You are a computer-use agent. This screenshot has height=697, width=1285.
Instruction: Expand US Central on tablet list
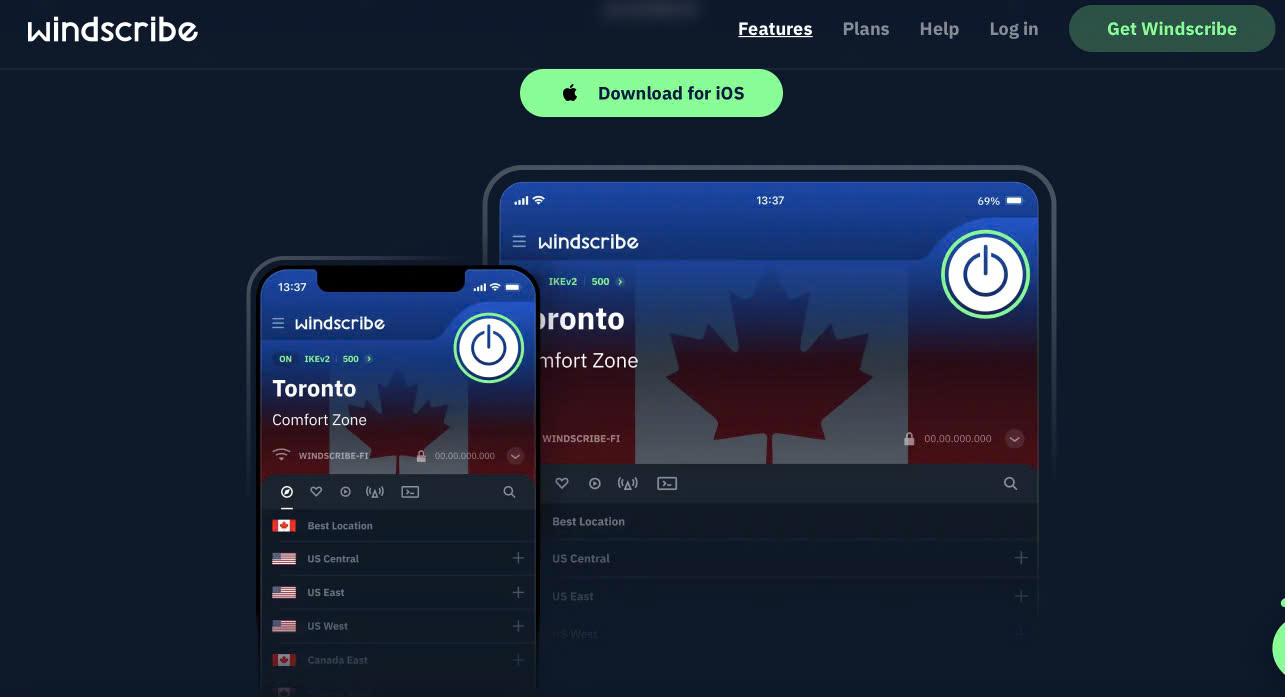pos(1020,558)
